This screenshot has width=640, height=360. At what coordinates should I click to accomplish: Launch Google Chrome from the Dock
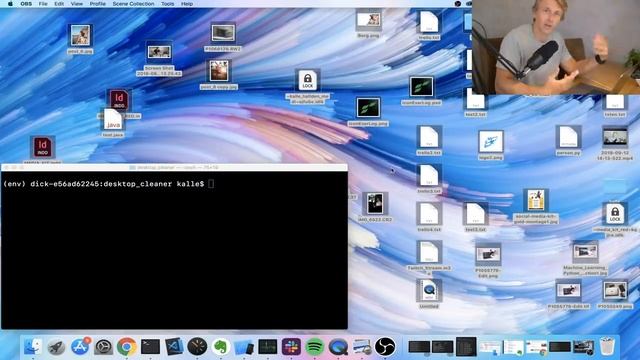127,347
